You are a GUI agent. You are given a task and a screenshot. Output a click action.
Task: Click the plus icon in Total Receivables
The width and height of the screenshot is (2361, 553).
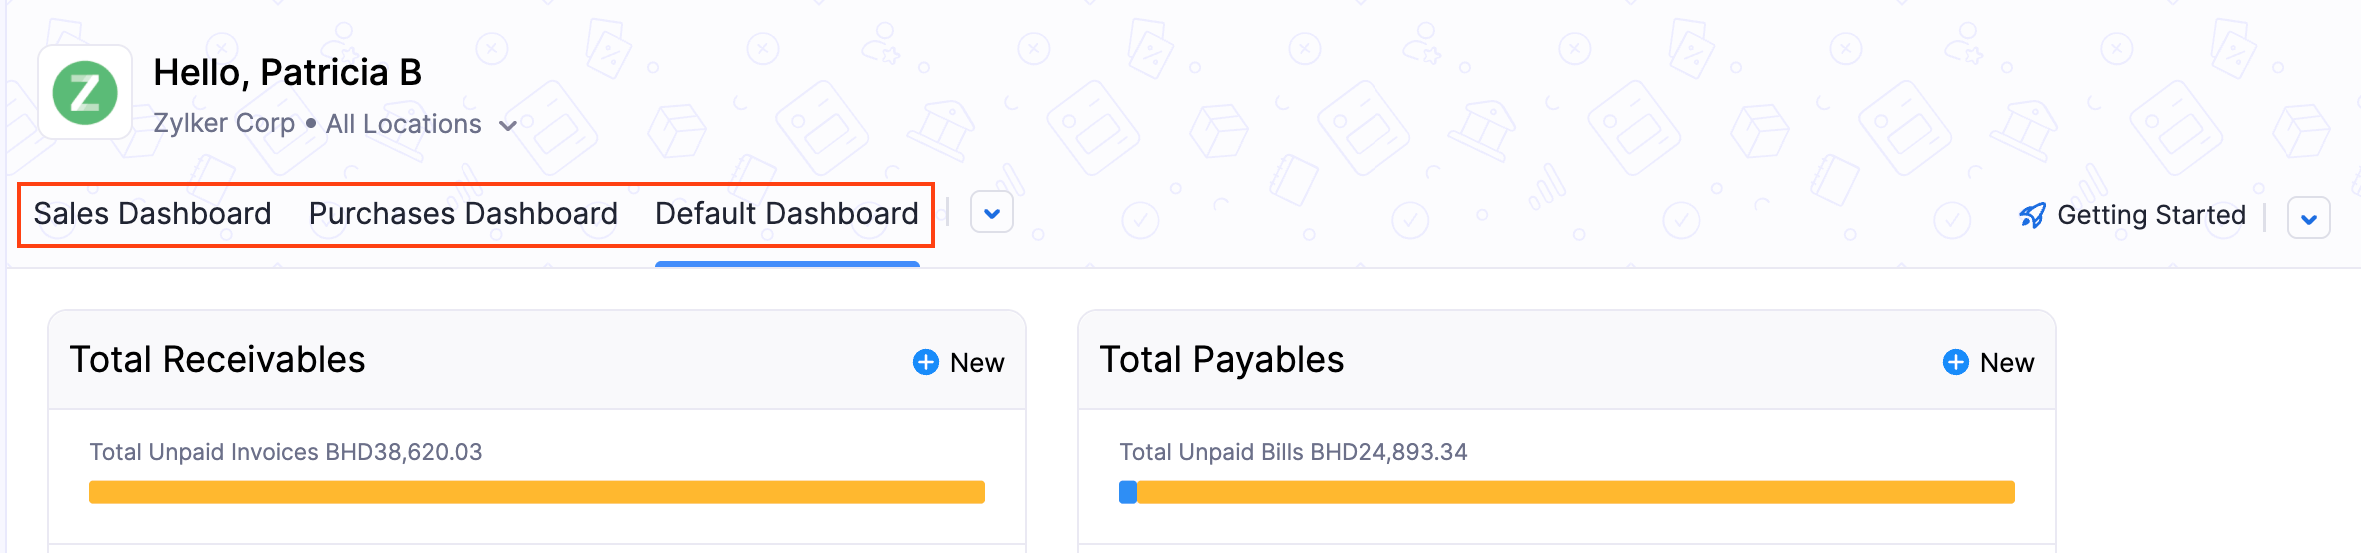(926, 362)
